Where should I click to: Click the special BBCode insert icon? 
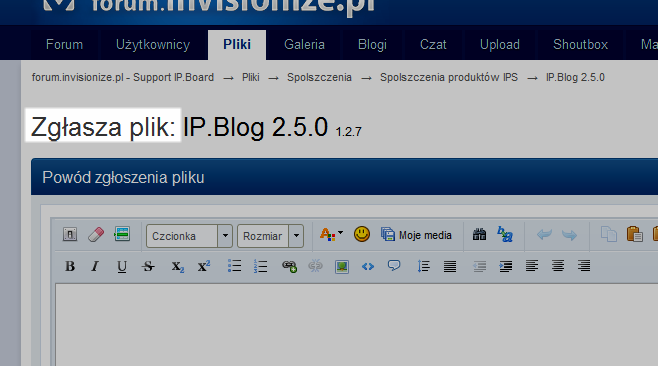point(122,234)
